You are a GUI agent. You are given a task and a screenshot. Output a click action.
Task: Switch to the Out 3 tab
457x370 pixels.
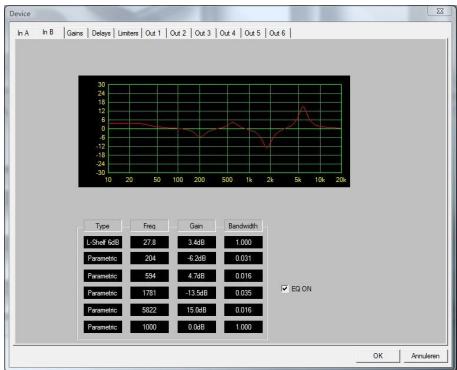(x=203, y=33)
